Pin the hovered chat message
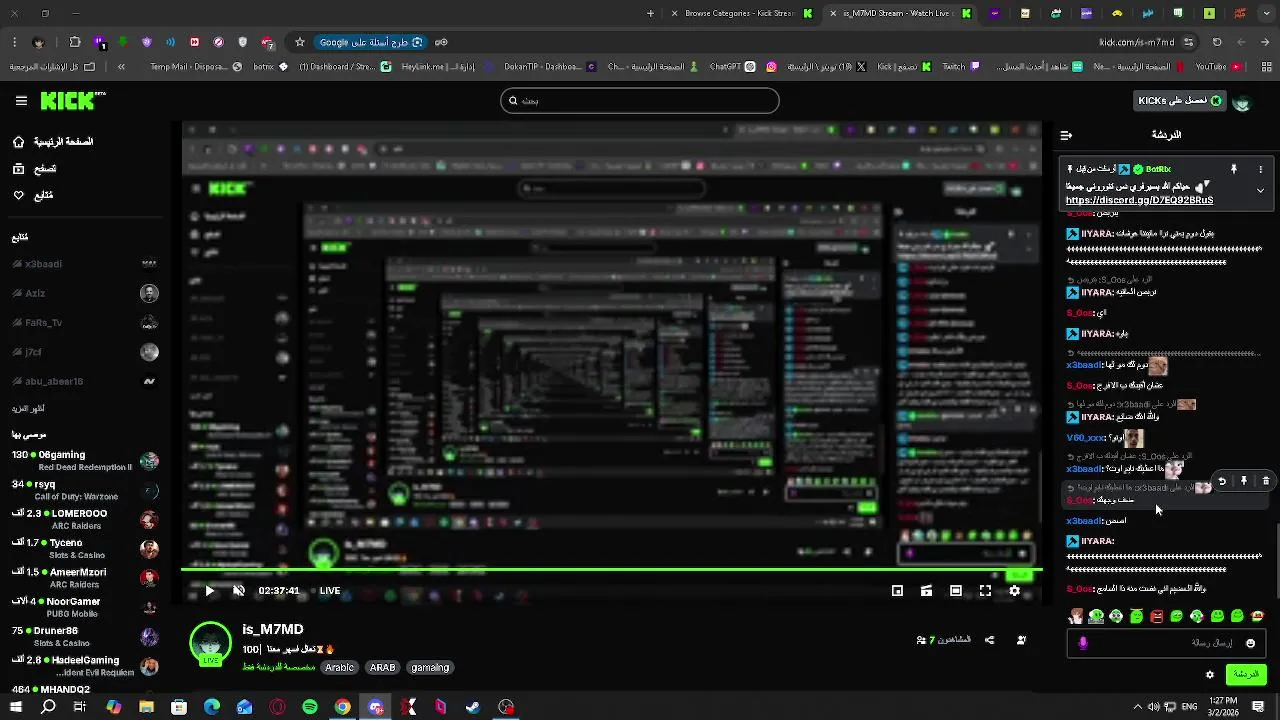 (1244, 481)
